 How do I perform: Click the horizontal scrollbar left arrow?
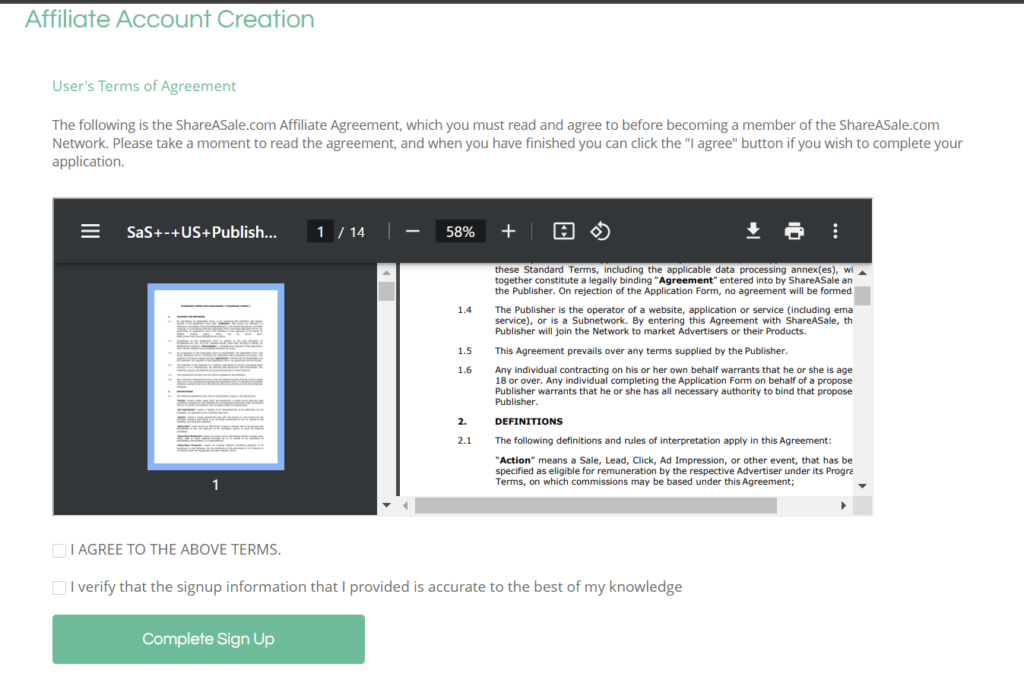pos(406,506)
